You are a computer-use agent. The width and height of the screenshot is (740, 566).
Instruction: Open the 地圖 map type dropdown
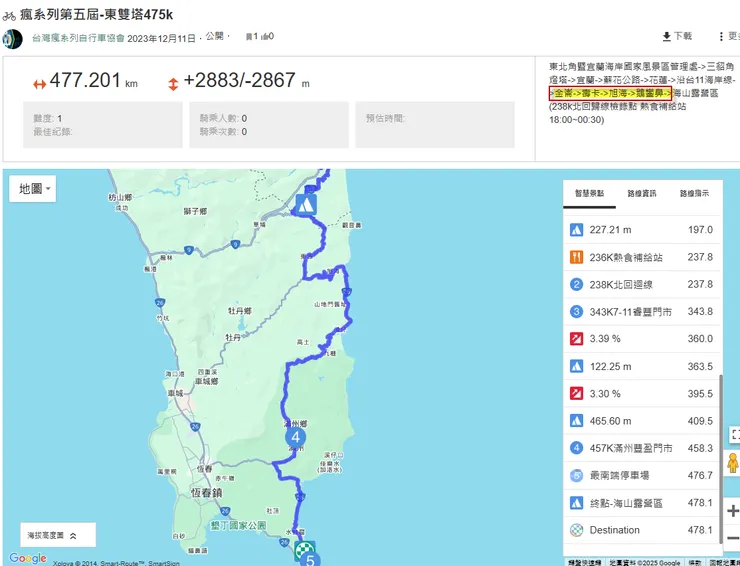pos(33,189)
